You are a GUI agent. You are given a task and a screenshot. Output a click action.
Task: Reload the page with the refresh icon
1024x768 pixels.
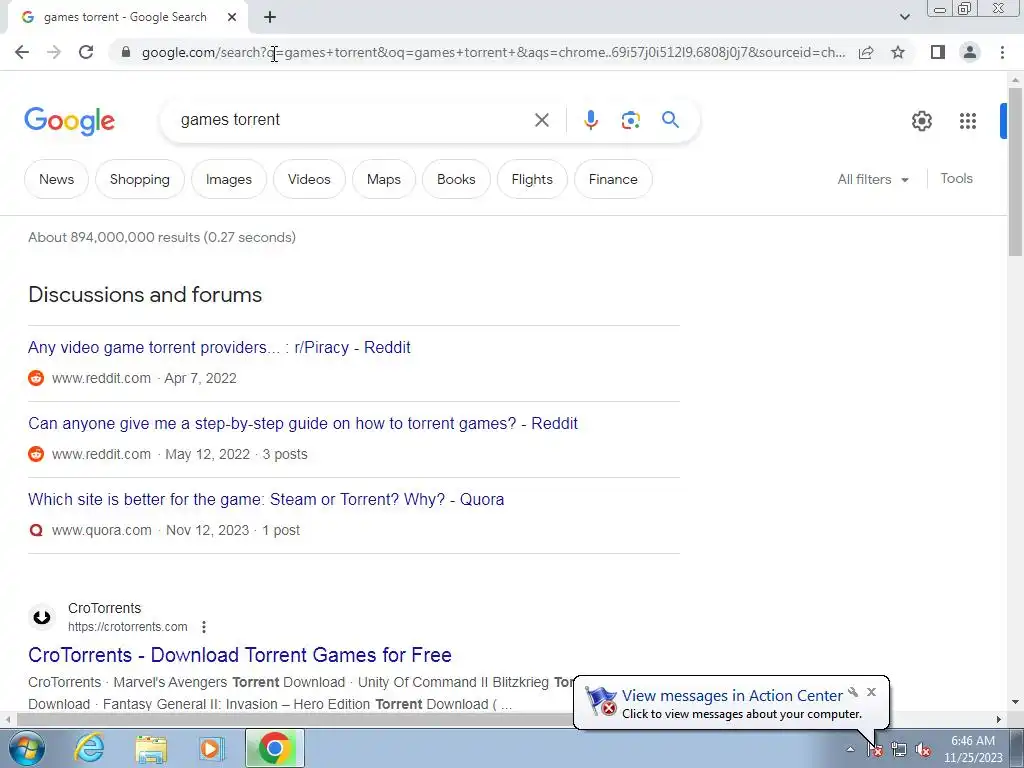86,52
